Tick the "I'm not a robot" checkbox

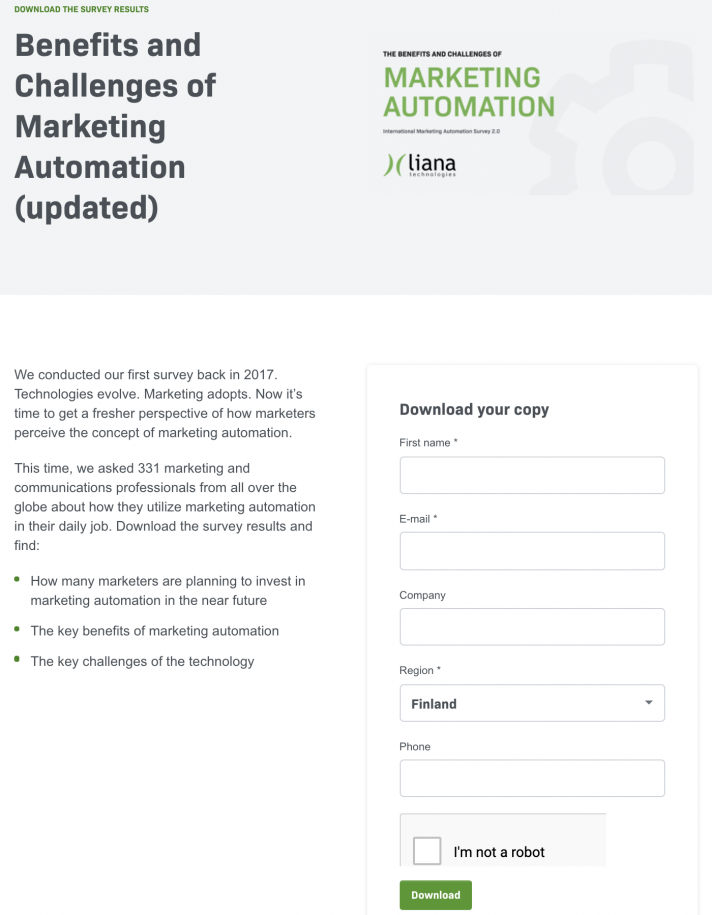point(427,851)
